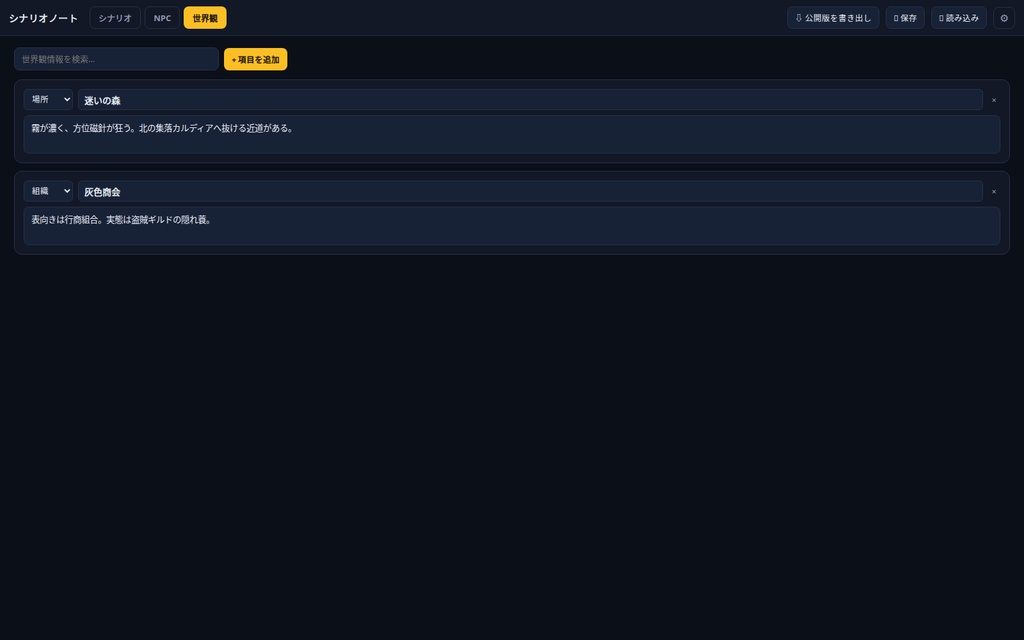
Task: Edit the 迷いの森 title field
Action: click(x=530, y=100)
